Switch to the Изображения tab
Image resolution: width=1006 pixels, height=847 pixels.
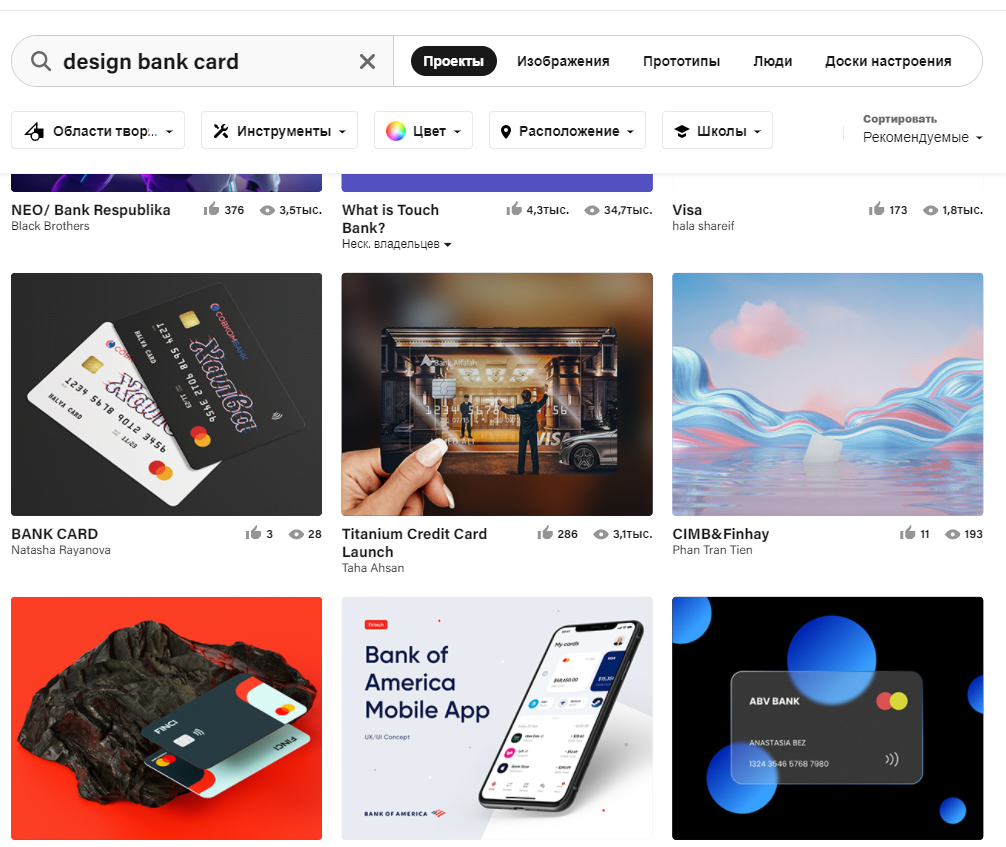563,61
